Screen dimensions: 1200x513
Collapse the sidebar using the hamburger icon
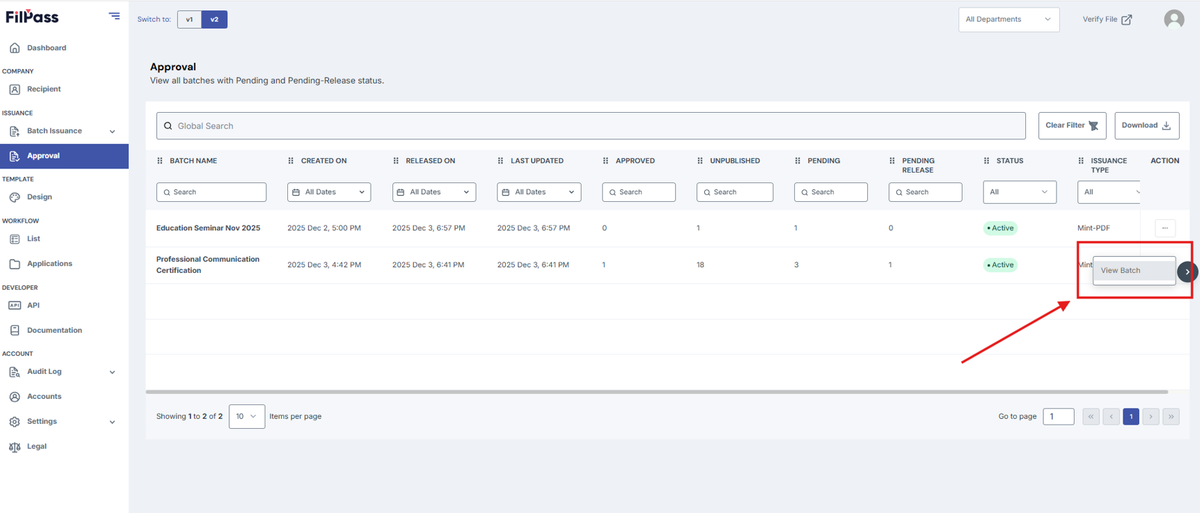(x=114, y=16)
